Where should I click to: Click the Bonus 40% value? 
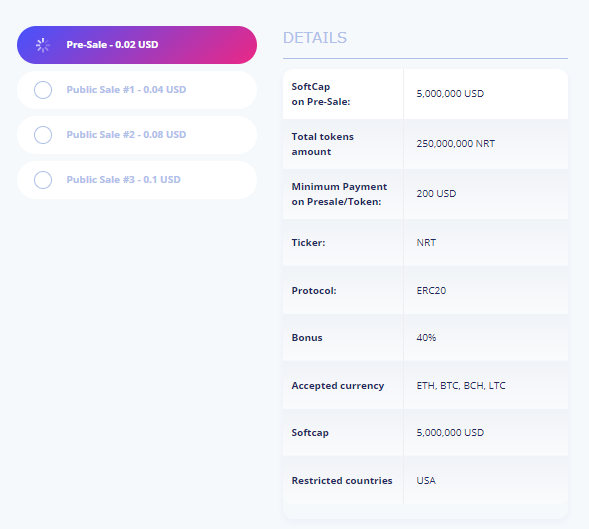click(426, 337)
